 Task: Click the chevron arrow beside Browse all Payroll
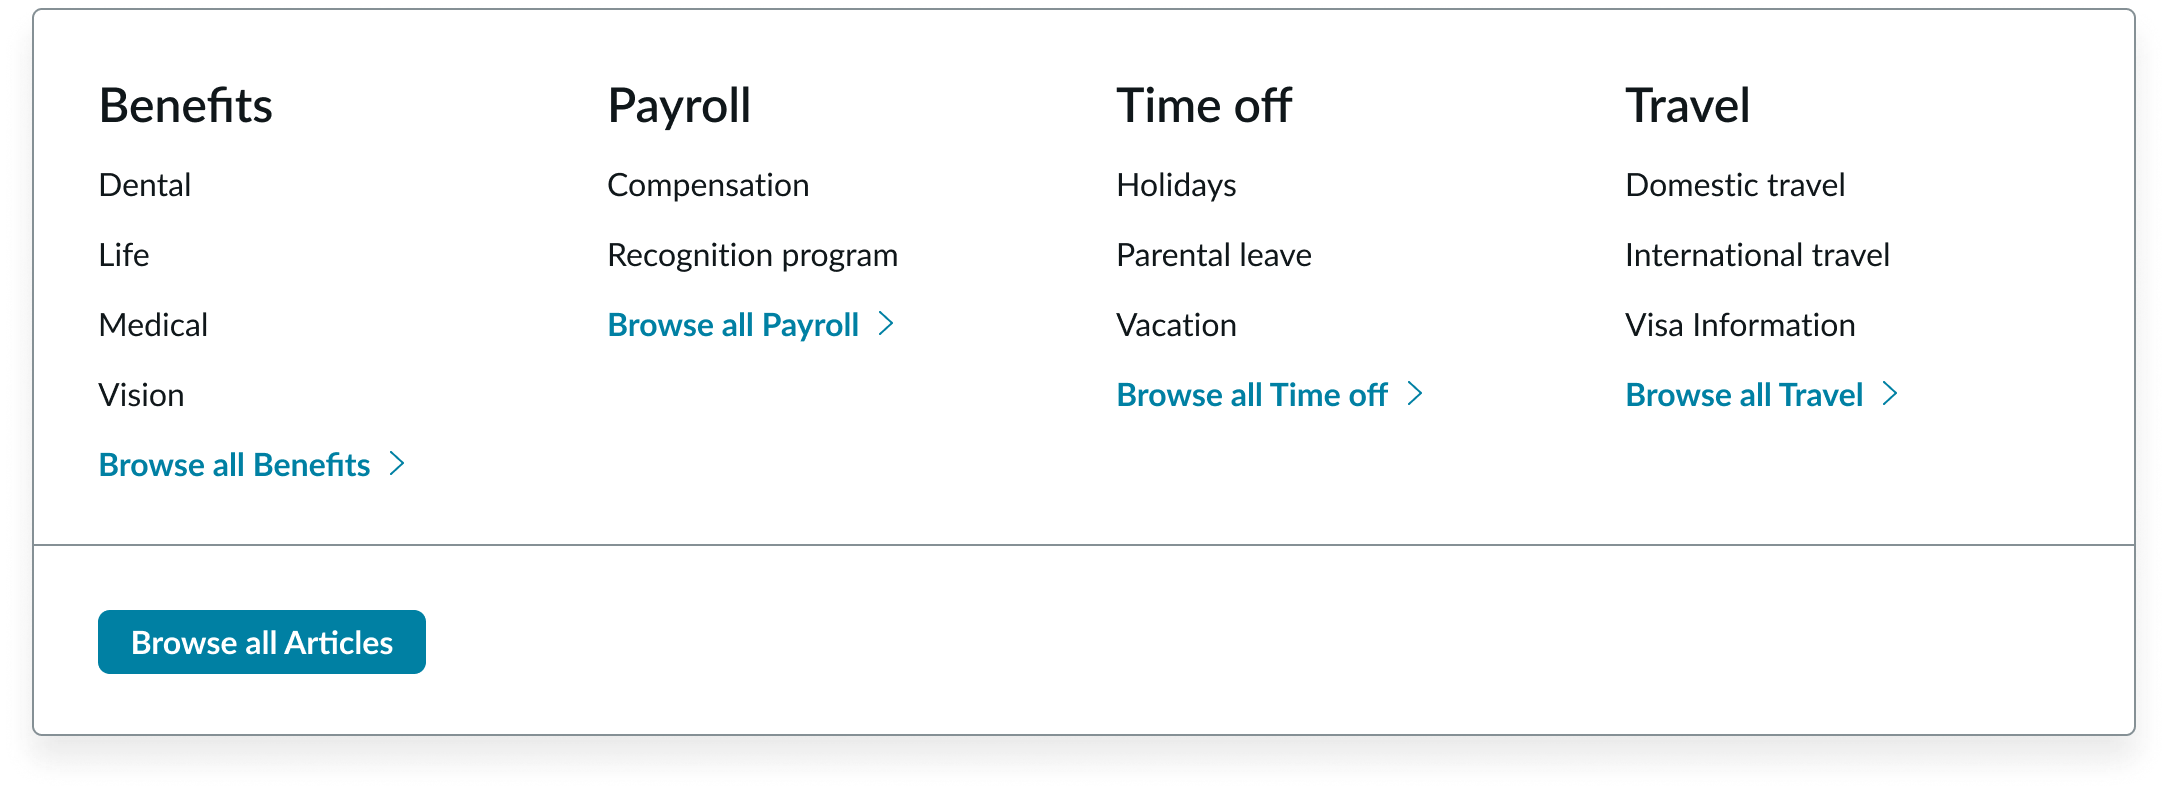click(888, 324)
